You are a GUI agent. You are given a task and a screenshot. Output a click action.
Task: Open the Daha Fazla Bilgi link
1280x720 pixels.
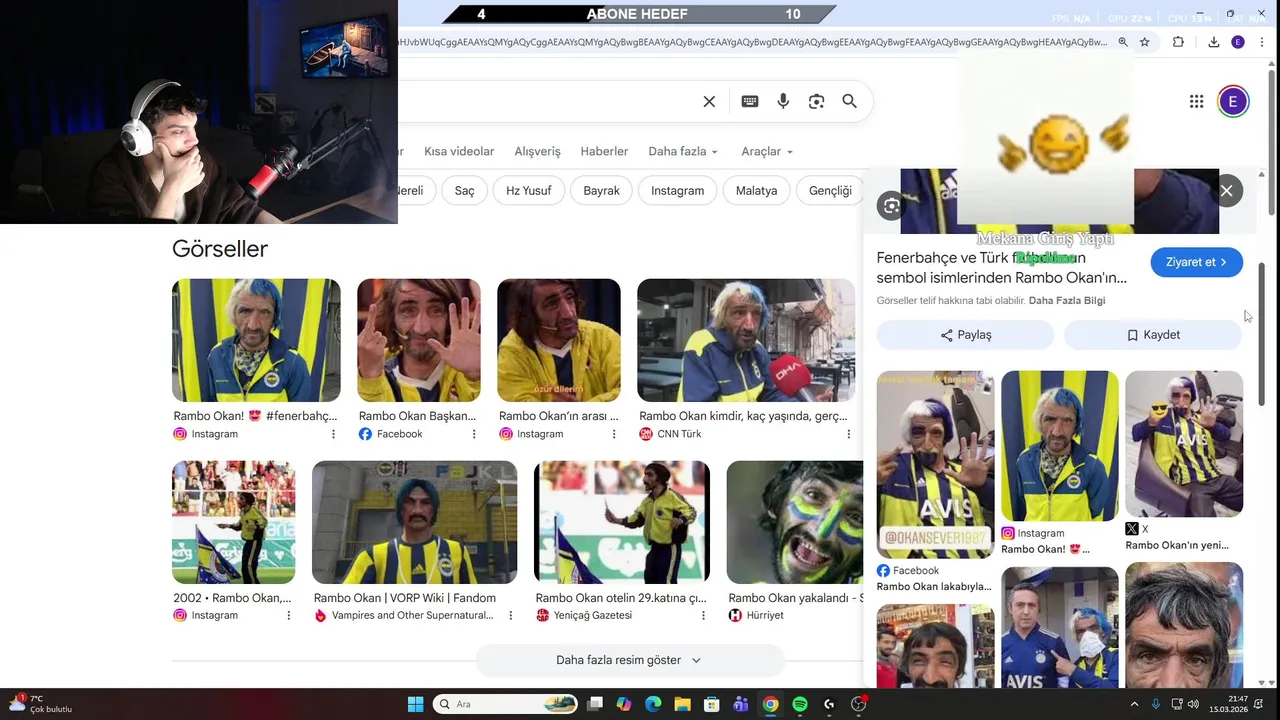[1067, 300]
